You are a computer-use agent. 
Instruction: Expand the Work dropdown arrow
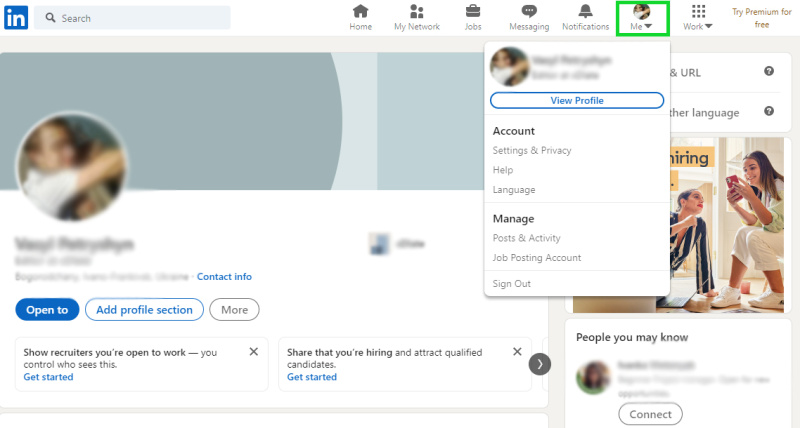[x=708, y=27]
